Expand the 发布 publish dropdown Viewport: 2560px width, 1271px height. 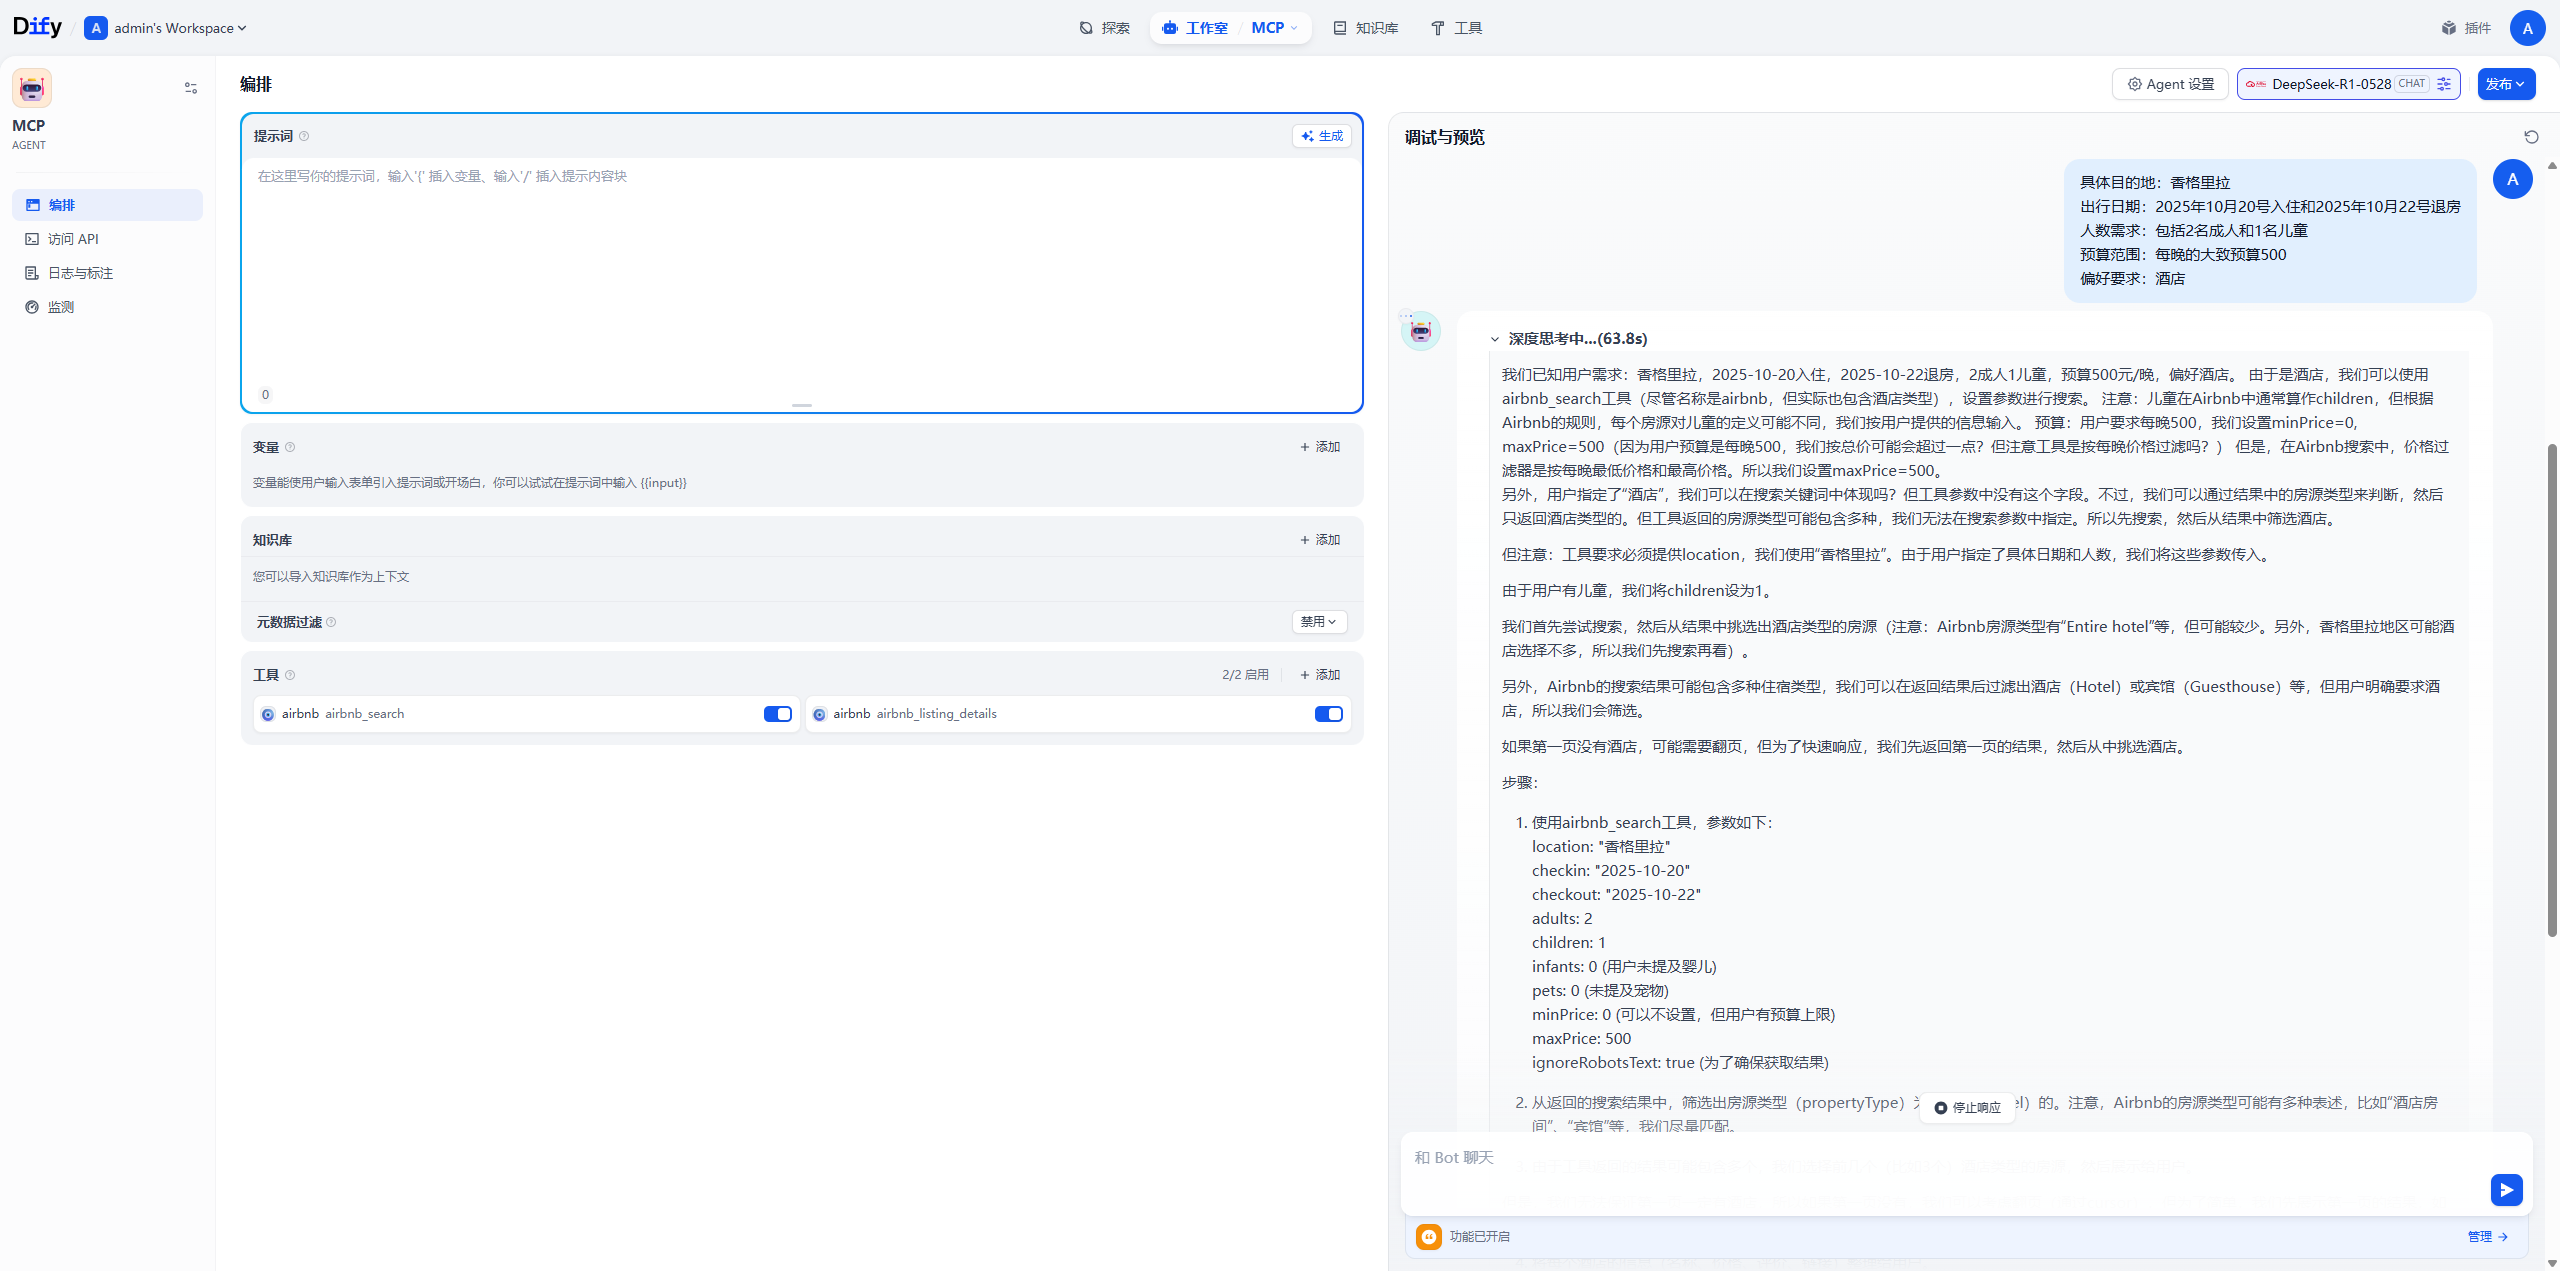click(2505, 84)
